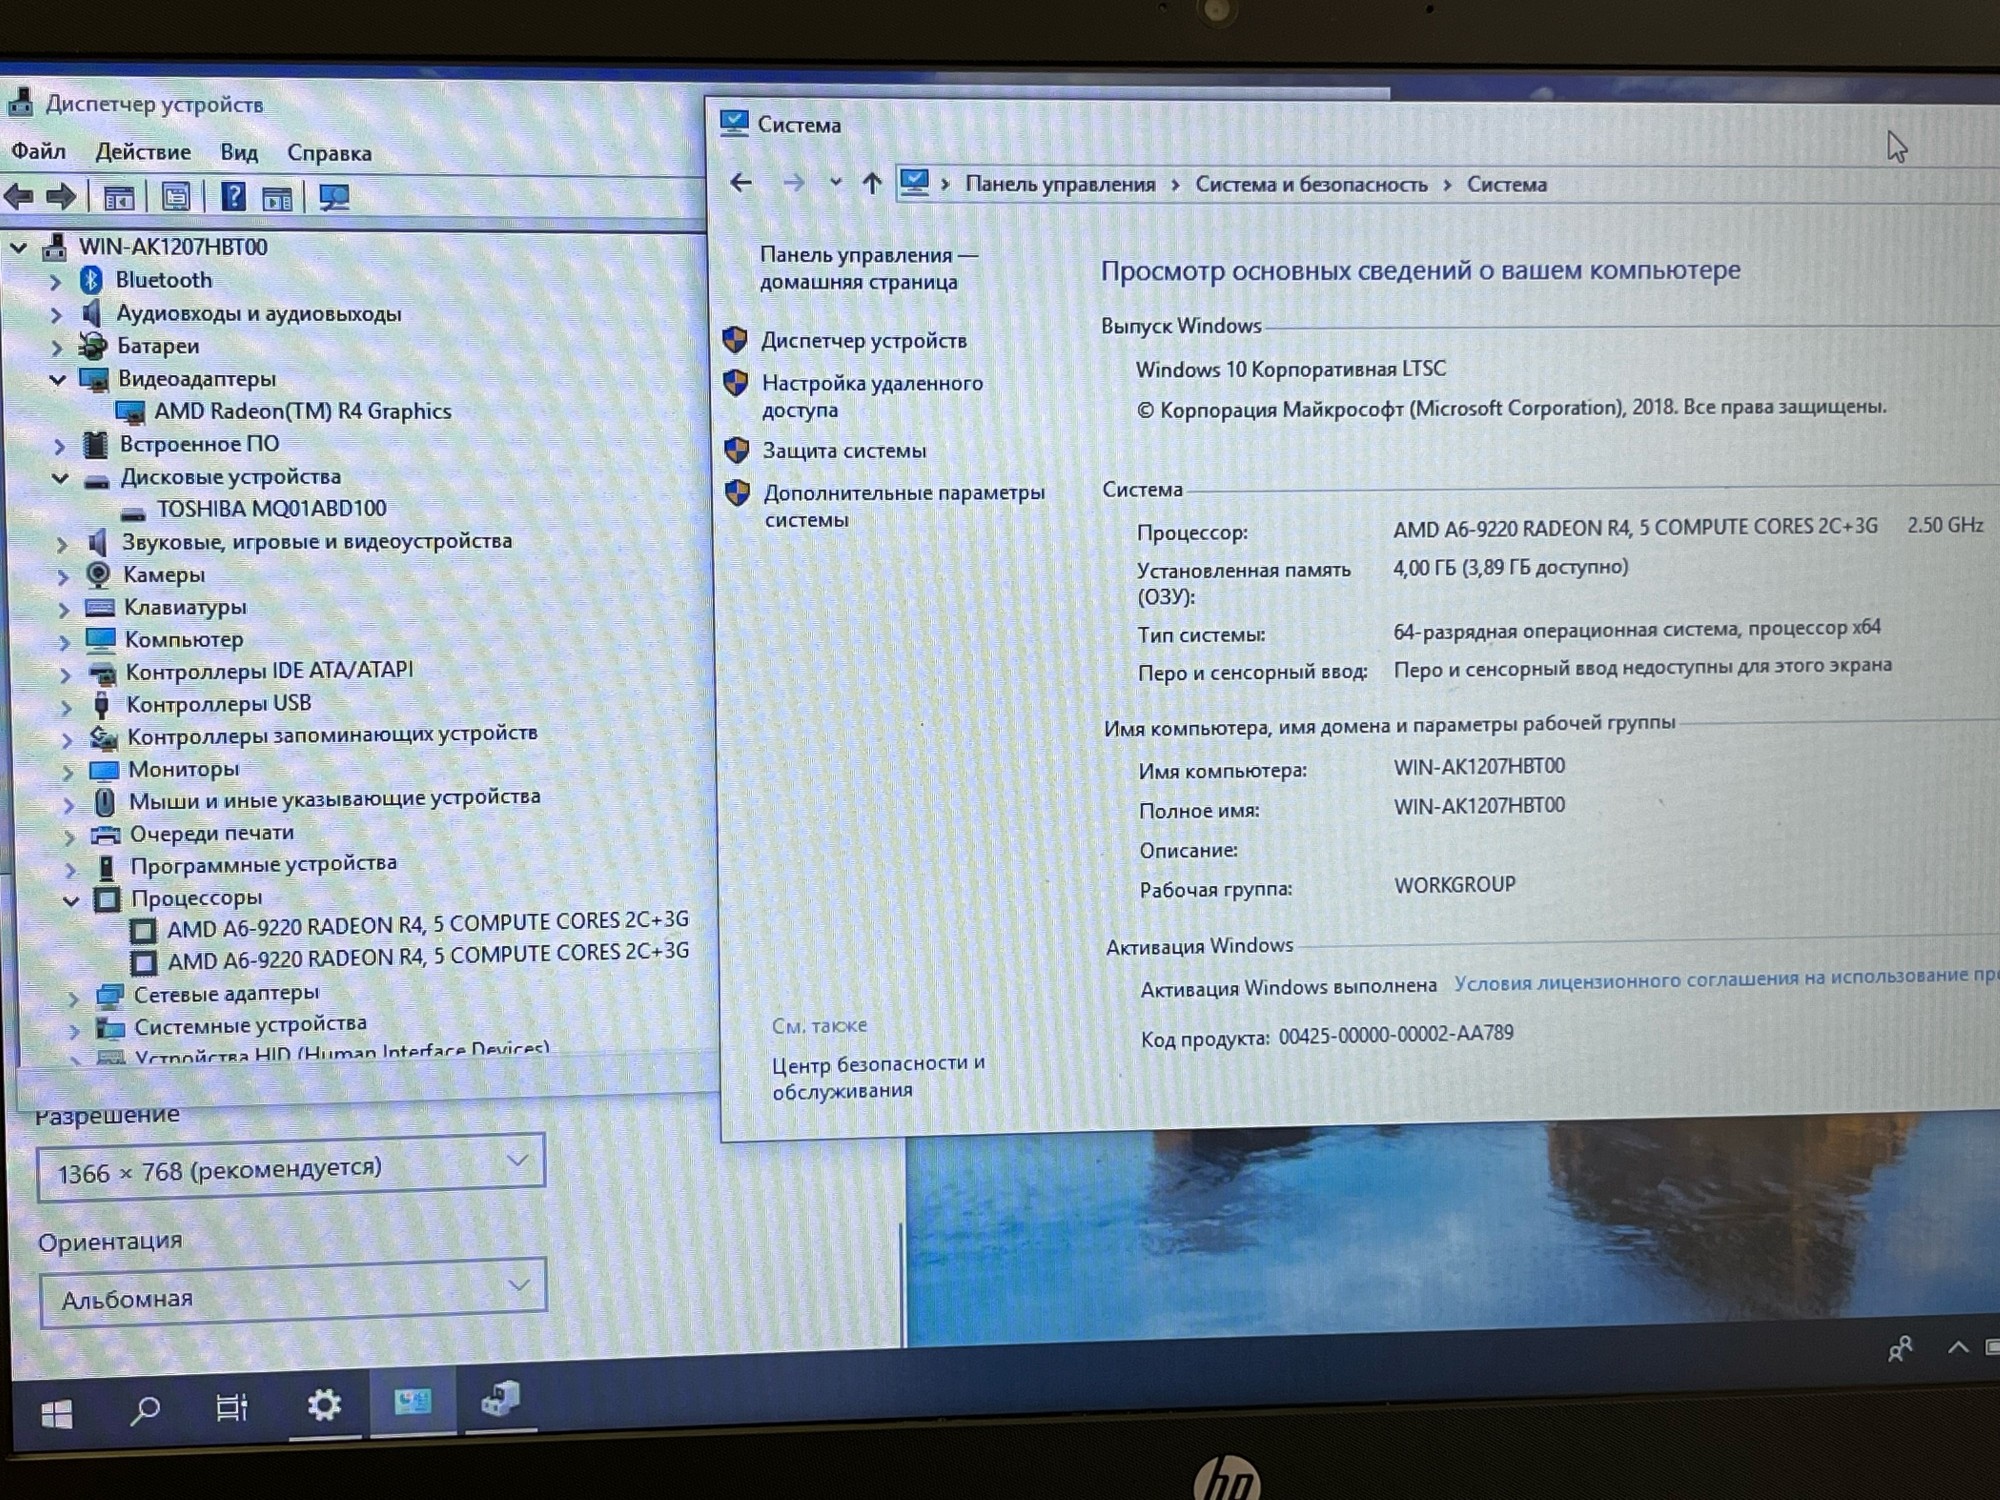Click the scan for hardware changes monitor icon

pyautogui.click(x=334, y=197)
